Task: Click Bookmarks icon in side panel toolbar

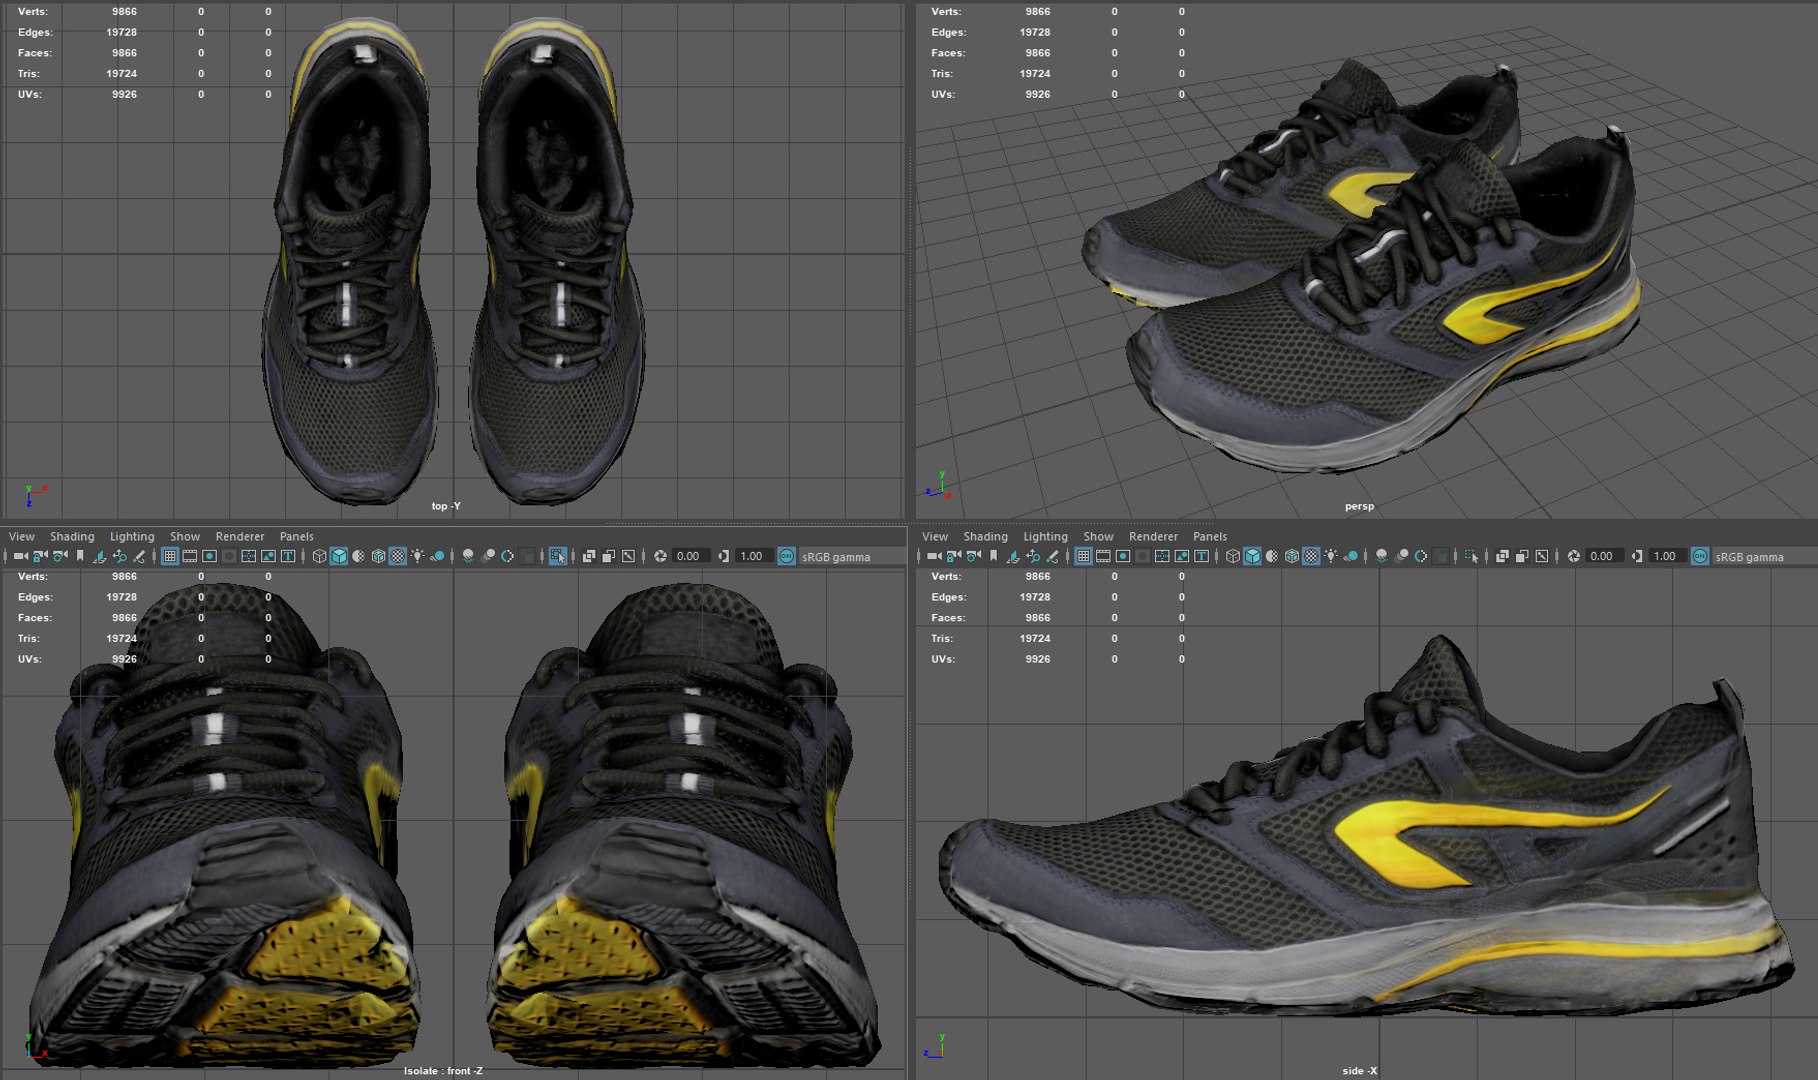Action: (994, 556)
